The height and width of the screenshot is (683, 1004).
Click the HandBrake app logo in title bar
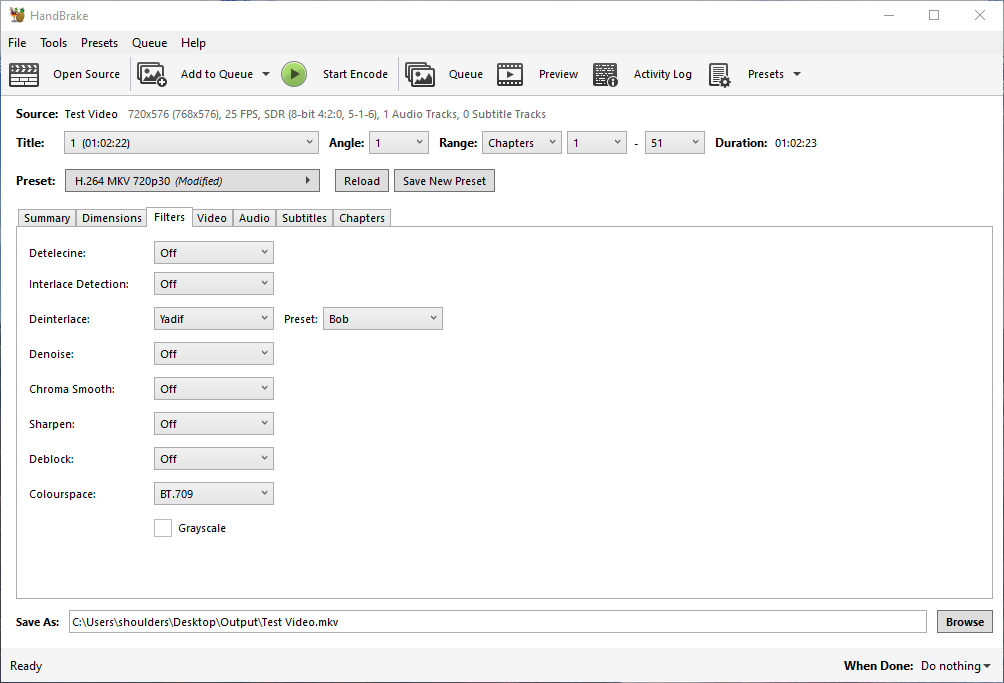tap(17, 15)
